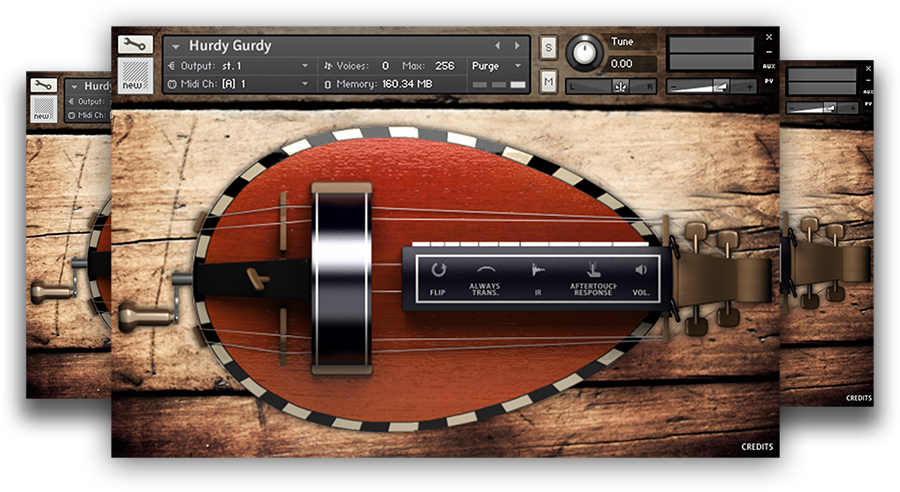Screen dimensions: 900x492
Task: Click the Flip icon on instrument panel
Action: tap(437, 270)
